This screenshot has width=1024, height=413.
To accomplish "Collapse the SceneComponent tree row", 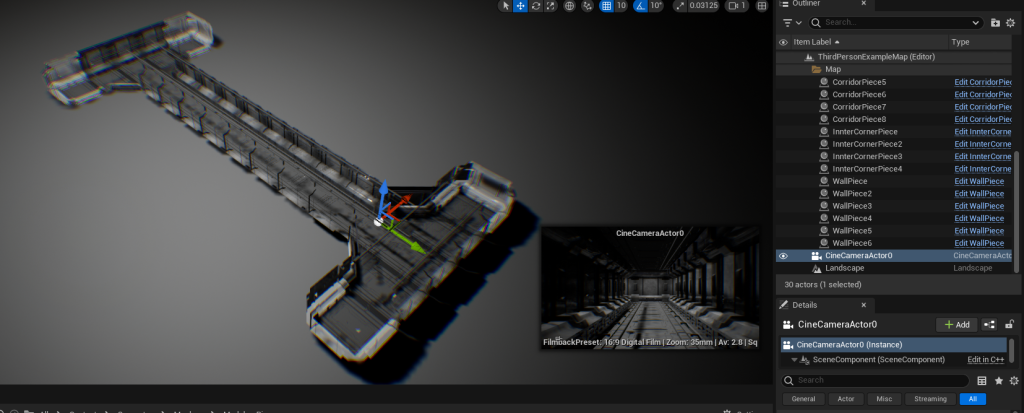I will coord(794,360).
